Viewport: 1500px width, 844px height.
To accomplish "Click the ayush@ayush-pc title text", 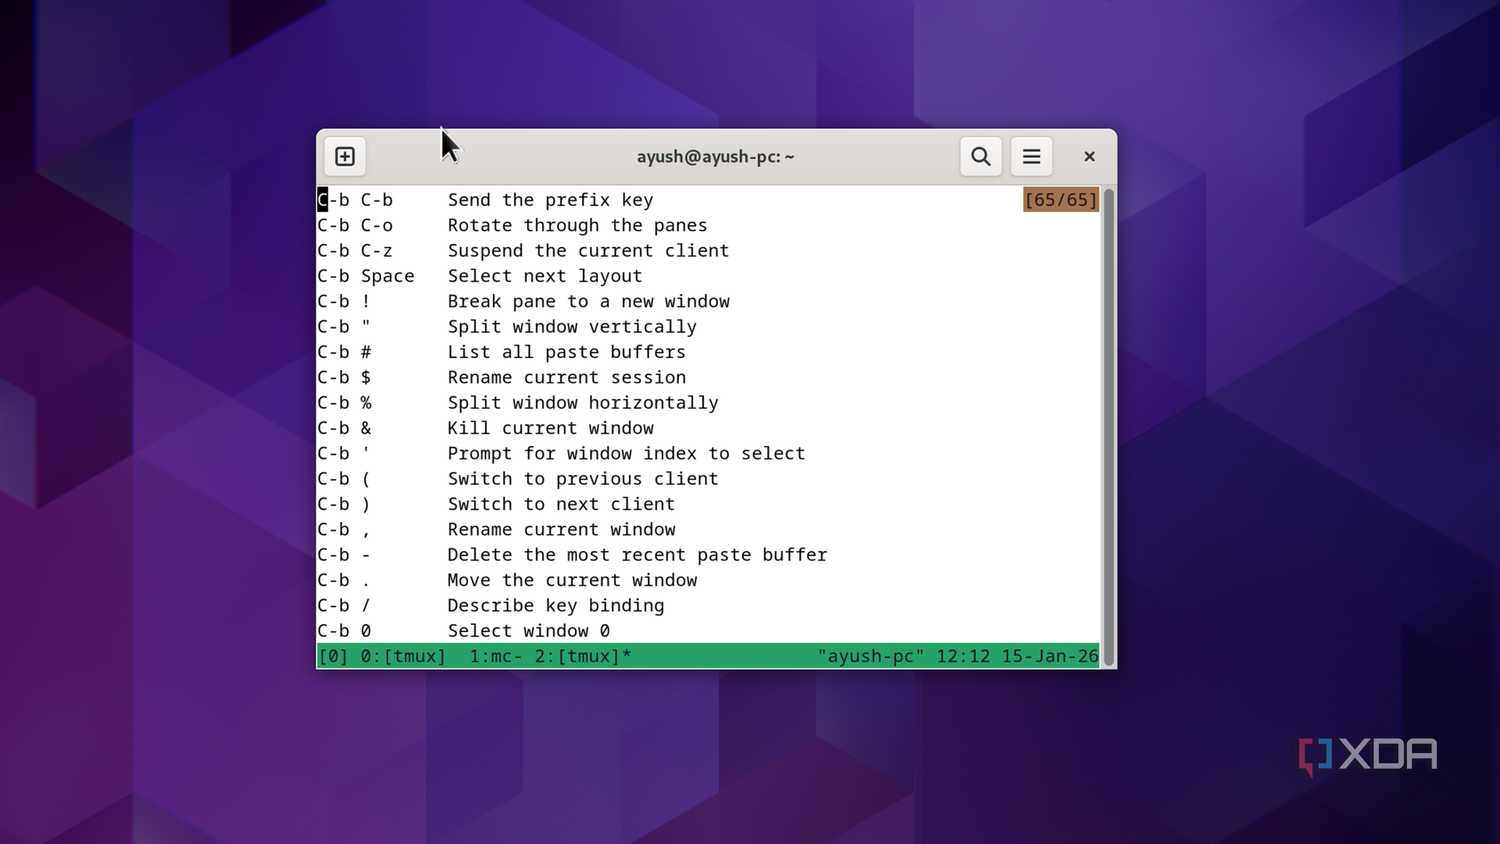I will [x=715, y=156].
